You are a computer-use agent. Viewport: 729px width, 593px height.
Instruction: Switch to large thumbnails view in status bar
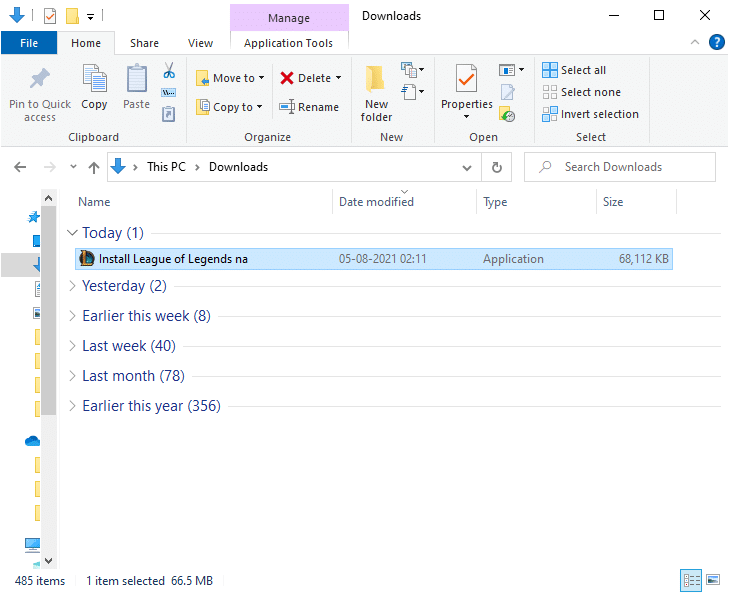click(713, 579)
